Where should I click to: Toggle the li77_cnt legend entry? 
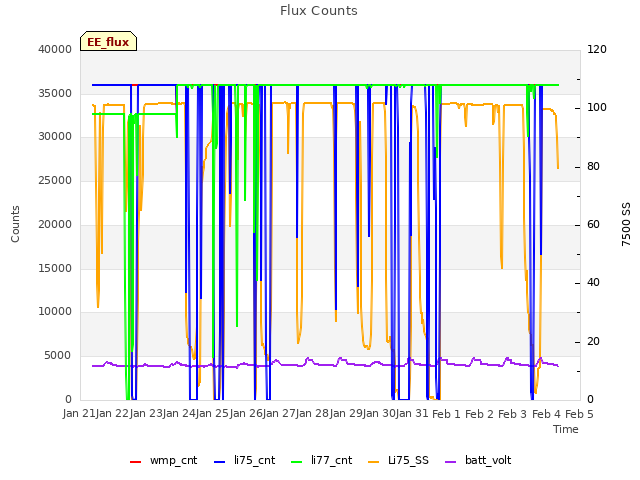(x=322, y=460)
